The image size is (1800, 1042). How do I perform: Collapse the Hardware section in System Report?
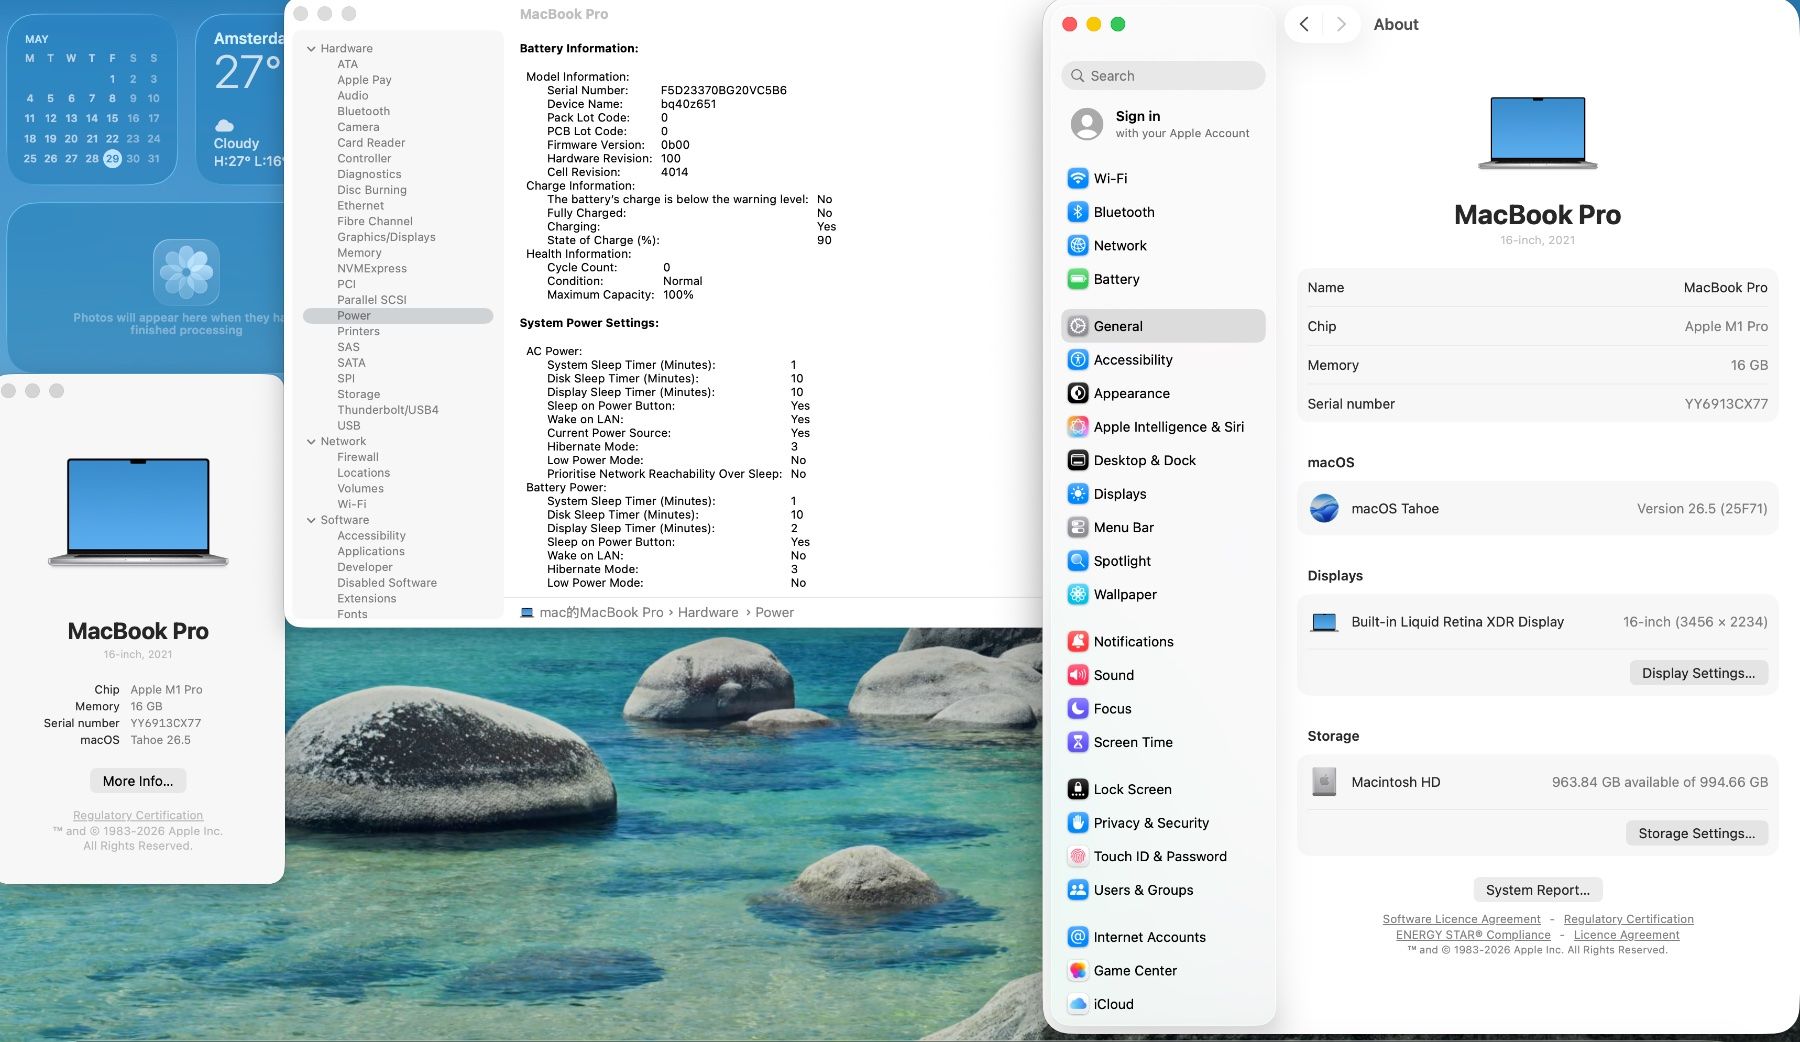click(x=311, y=48)
